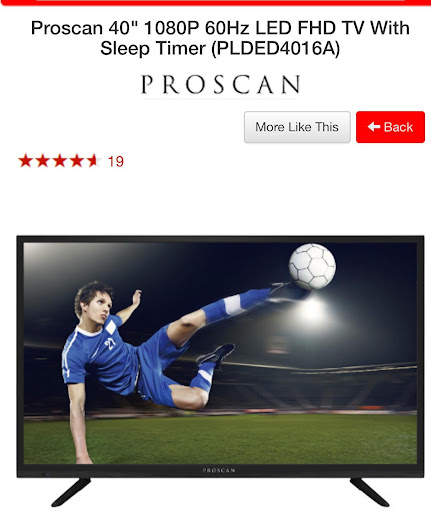
Task: Open the 19 reviews count link
Action: (x=116, y=162)
